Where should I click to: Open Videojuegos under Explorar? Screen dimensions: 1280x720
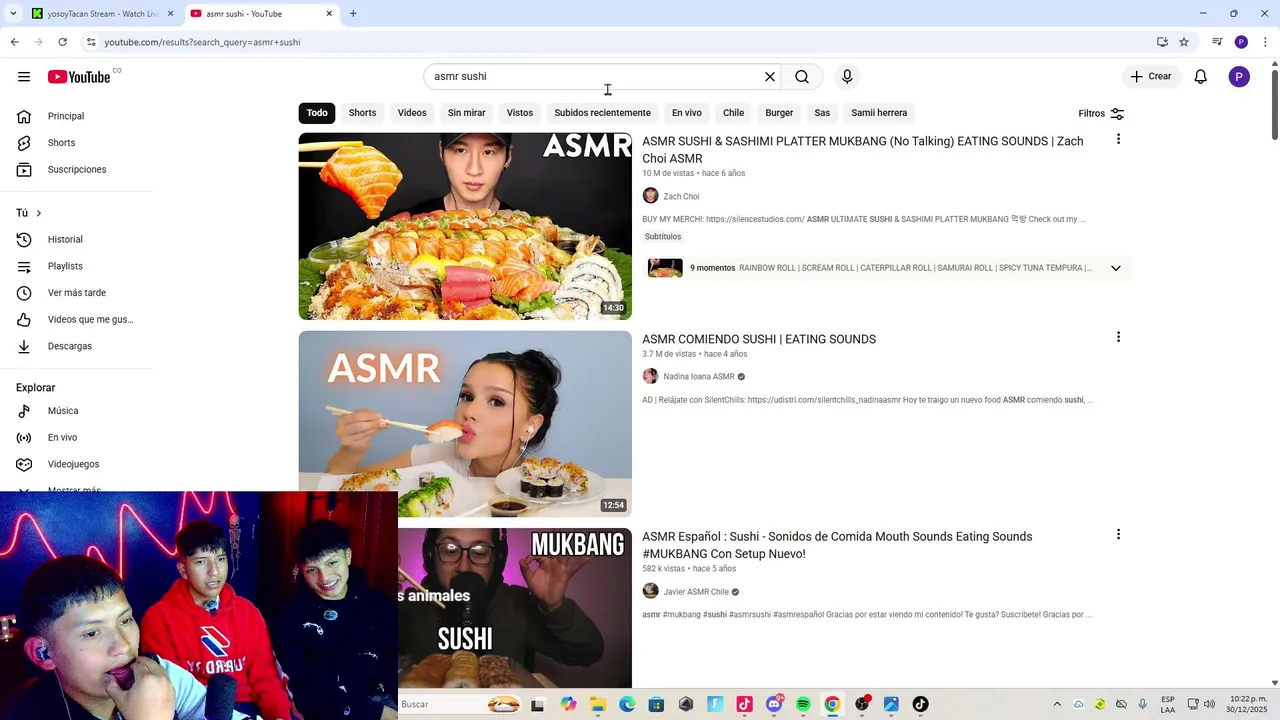pos(76,464)
